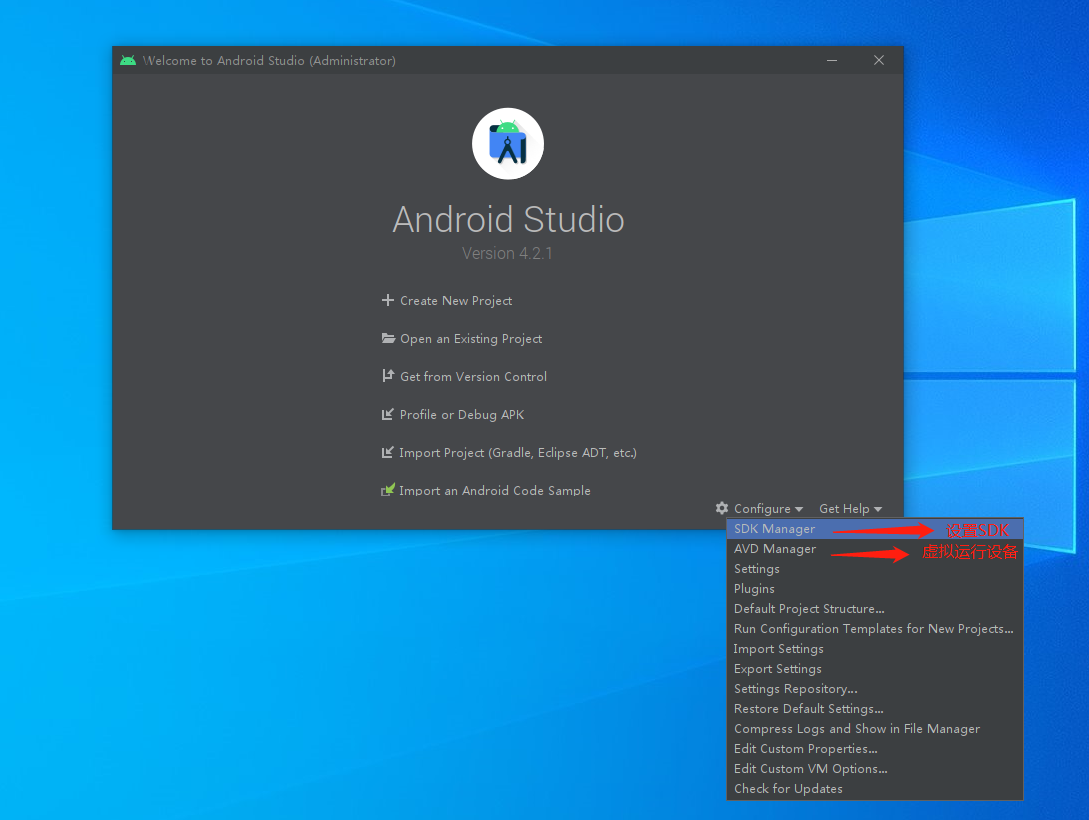
Task: Select Settings in the Configure menu
Action: pyautogui.click(x=756, y=568)
